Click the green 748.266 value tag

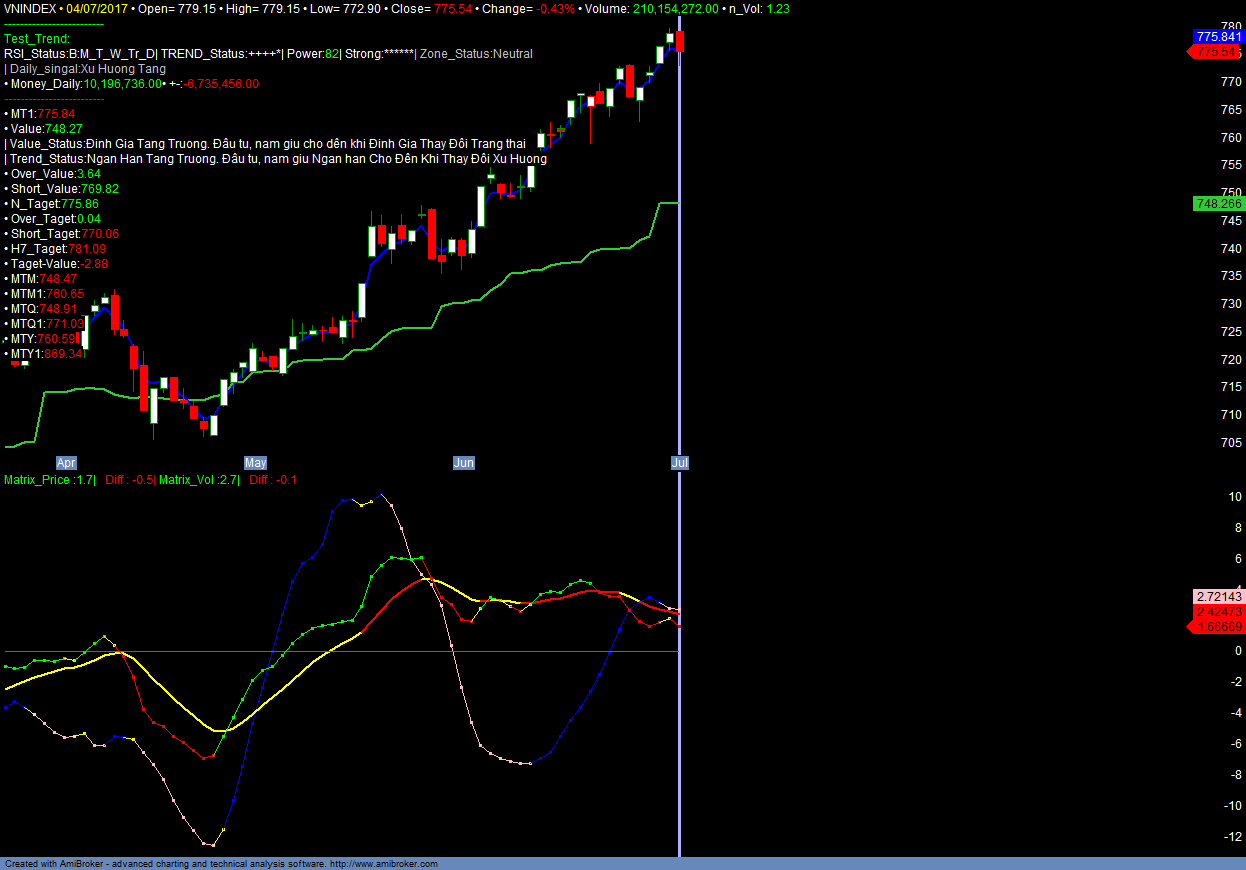pos(1217,203)
